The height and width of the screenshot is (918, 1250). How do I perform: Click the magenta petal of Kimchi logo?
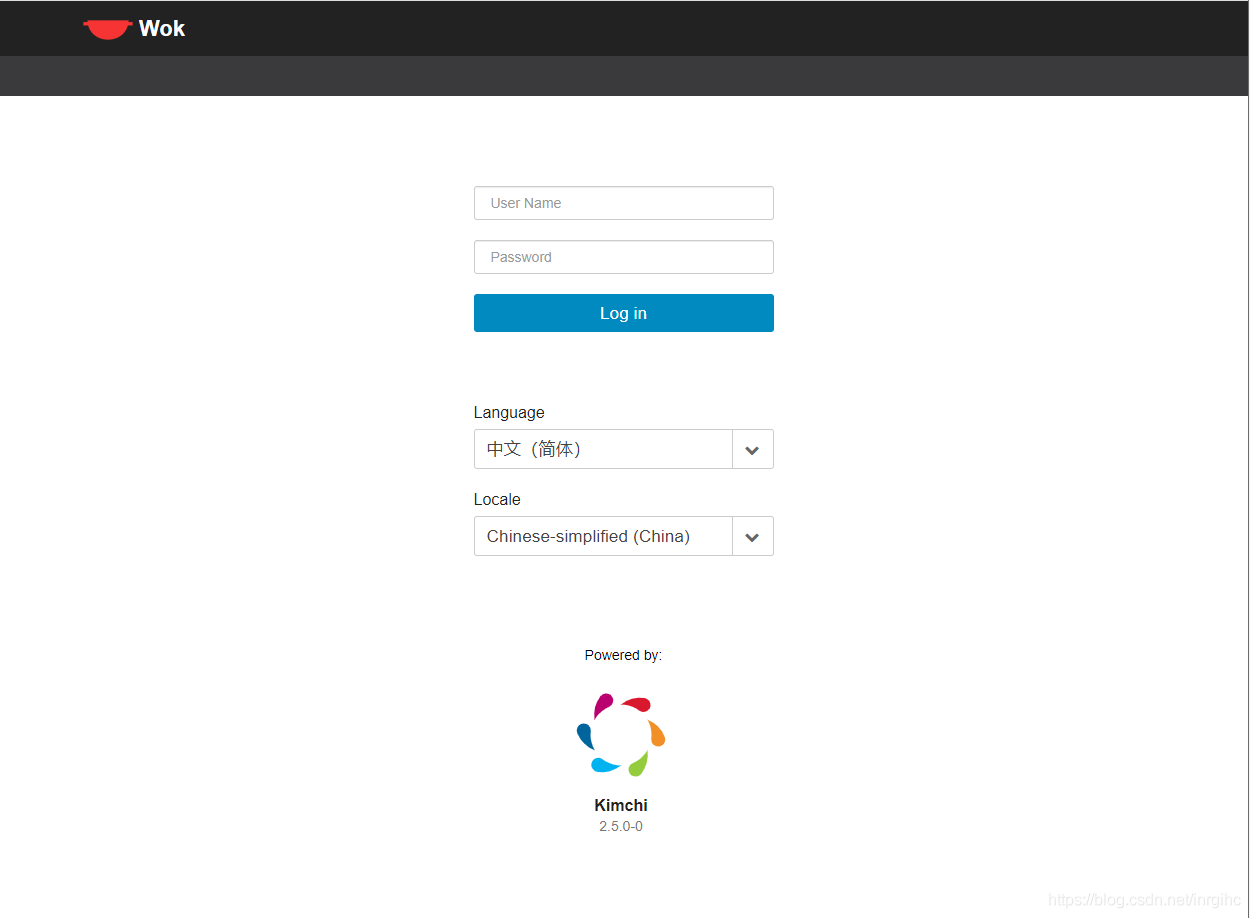(603, 705)
